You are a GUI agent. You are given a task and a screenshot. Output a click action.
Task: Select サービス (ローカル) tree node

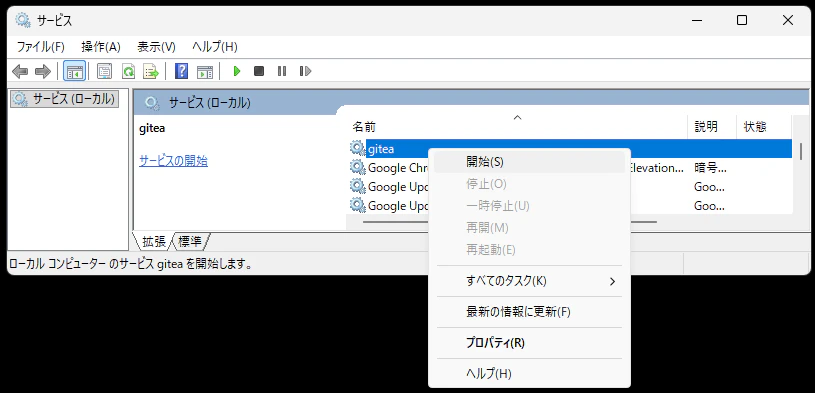(x=64, y=99)
